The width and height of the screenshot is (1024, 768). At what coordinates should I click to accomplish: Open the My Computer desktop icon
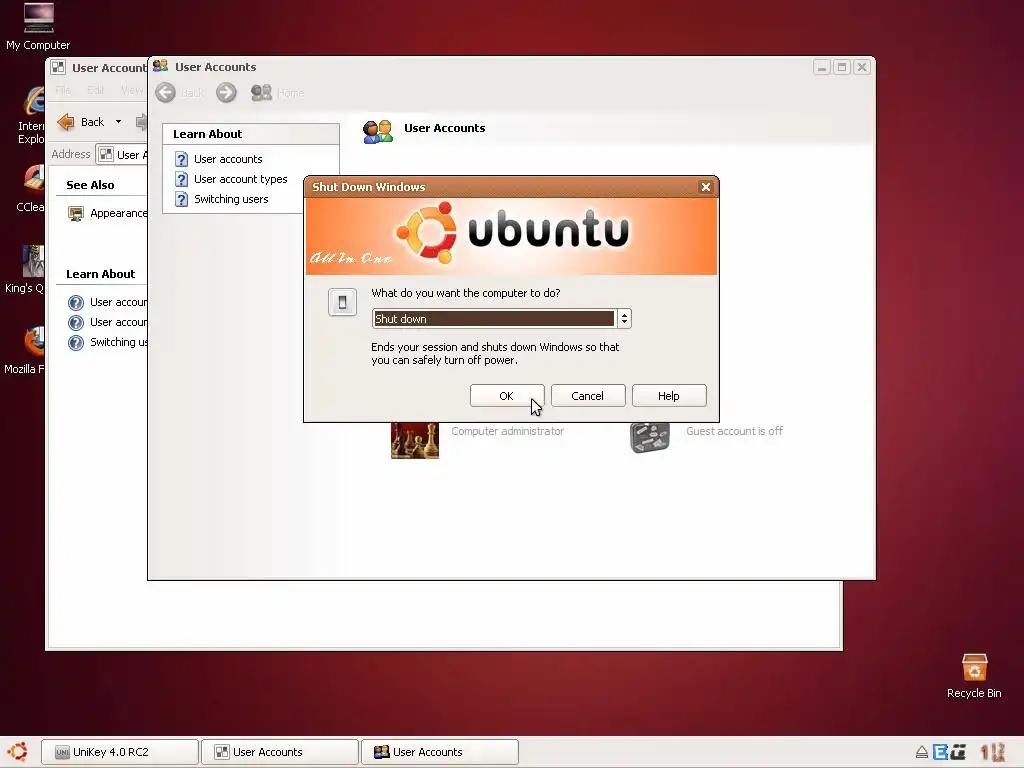click(38, 26)
